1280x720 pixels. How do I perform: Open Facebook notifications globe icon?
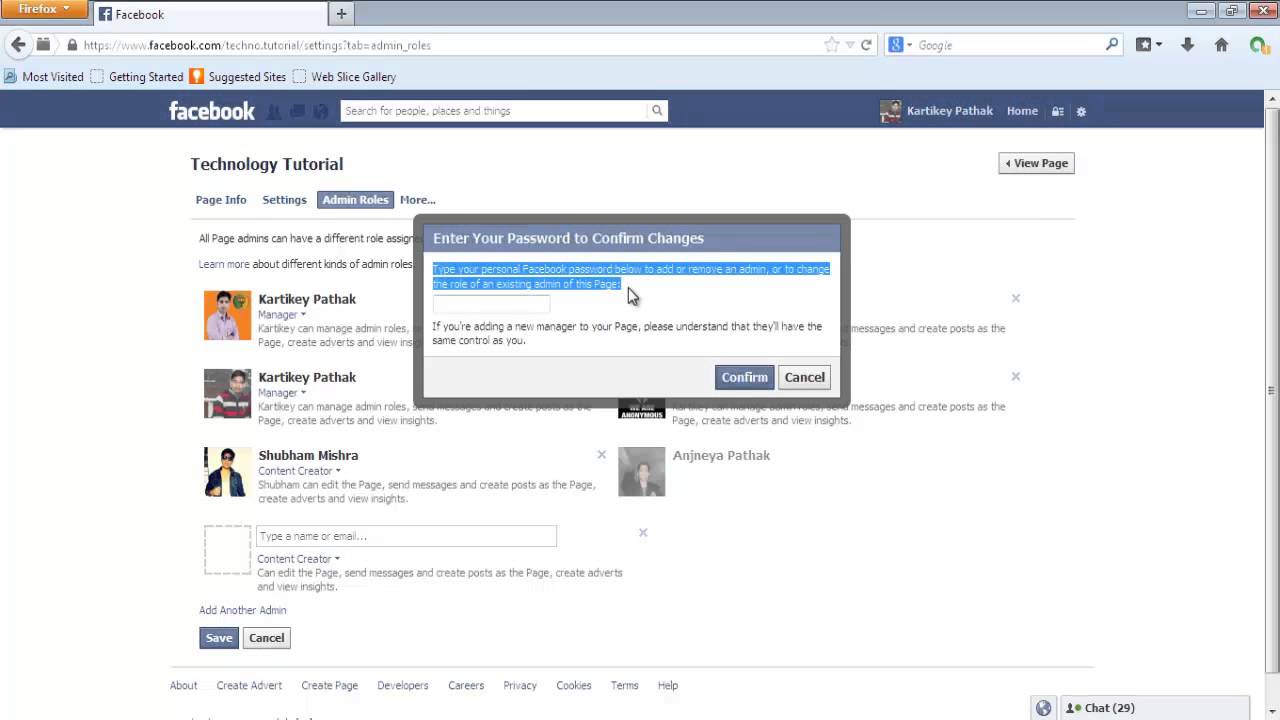[x=320, y=111]
